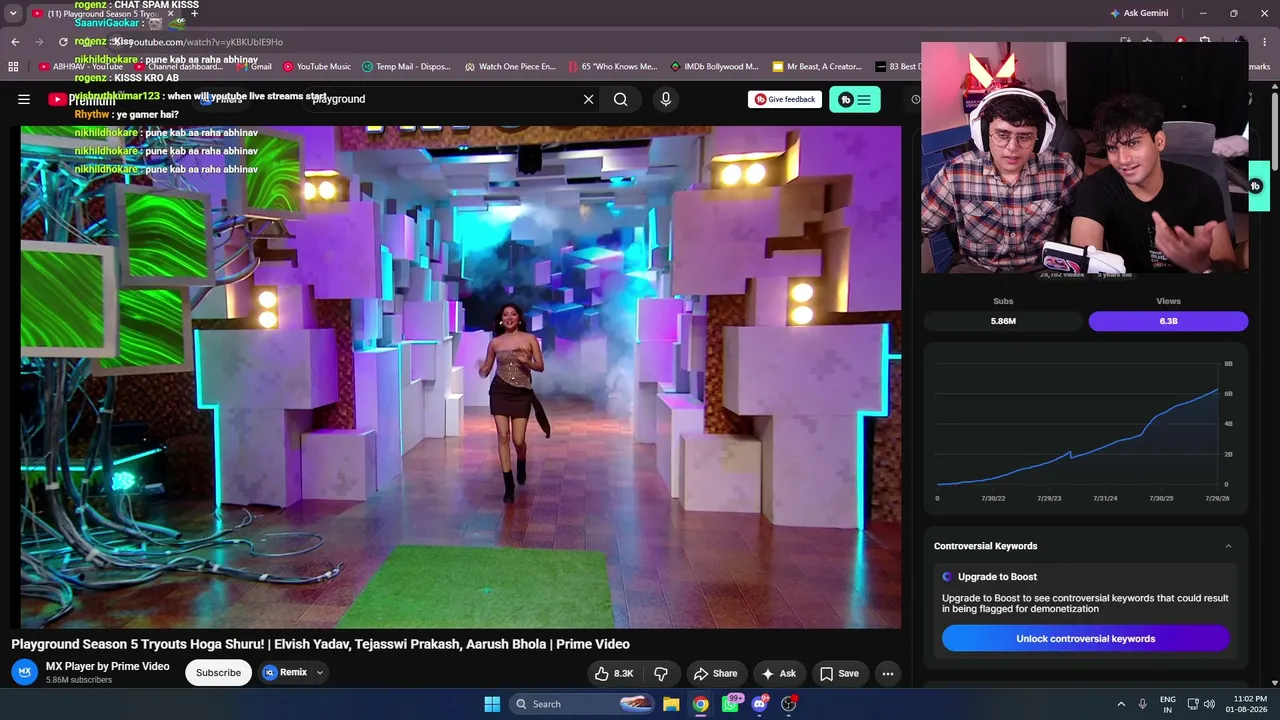Open the 65 "Who Knows Me" bookmark
The image size is (1280, 720).
612,67
